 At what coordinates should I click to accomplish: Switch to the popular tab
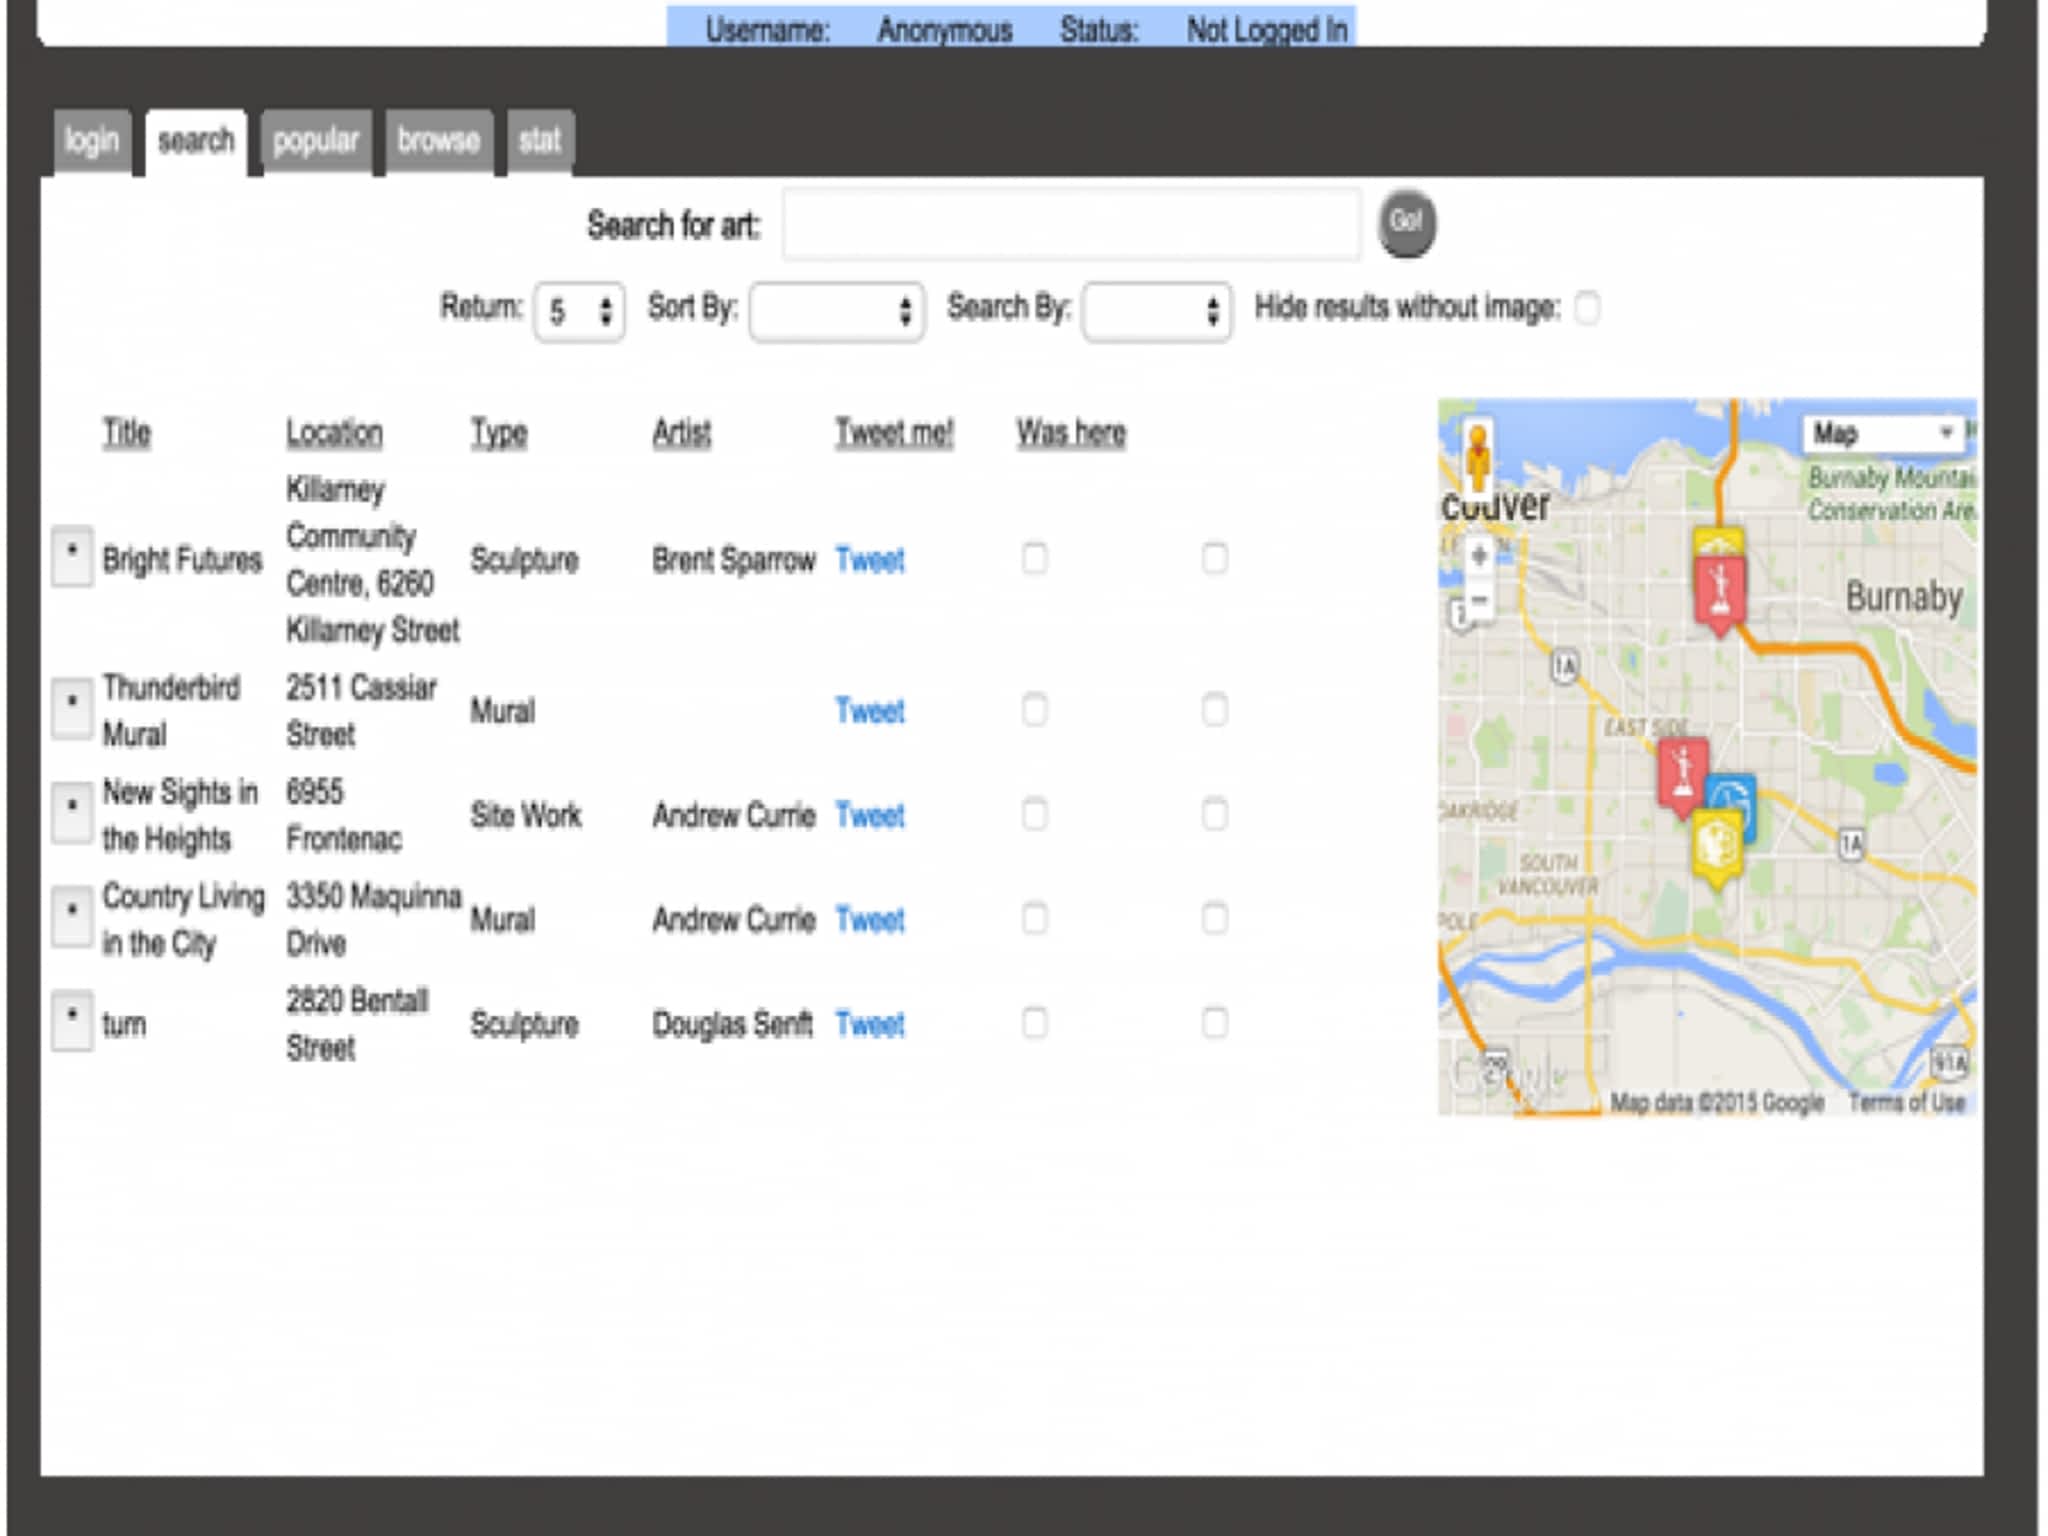pos(316,142)
